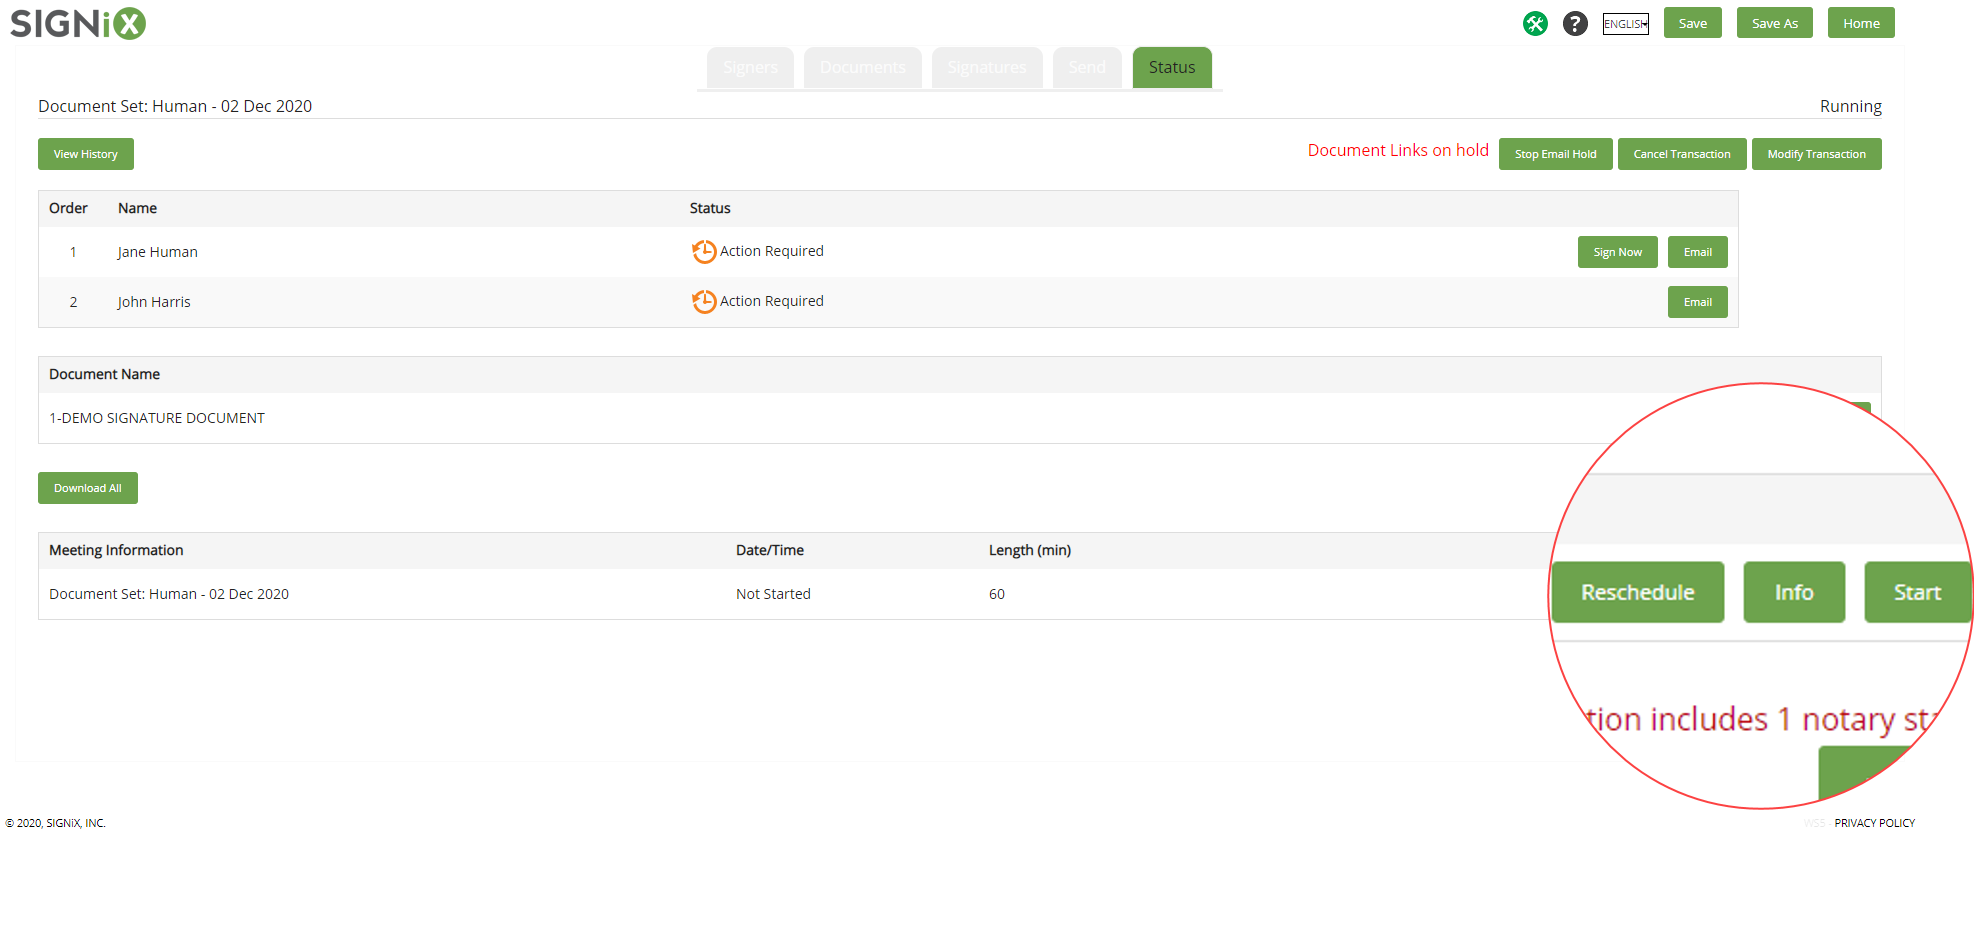The height and width of the screenshot is (947, 1974).
Task: Switch to the Status tab
Action: [x=1171, y=67]
